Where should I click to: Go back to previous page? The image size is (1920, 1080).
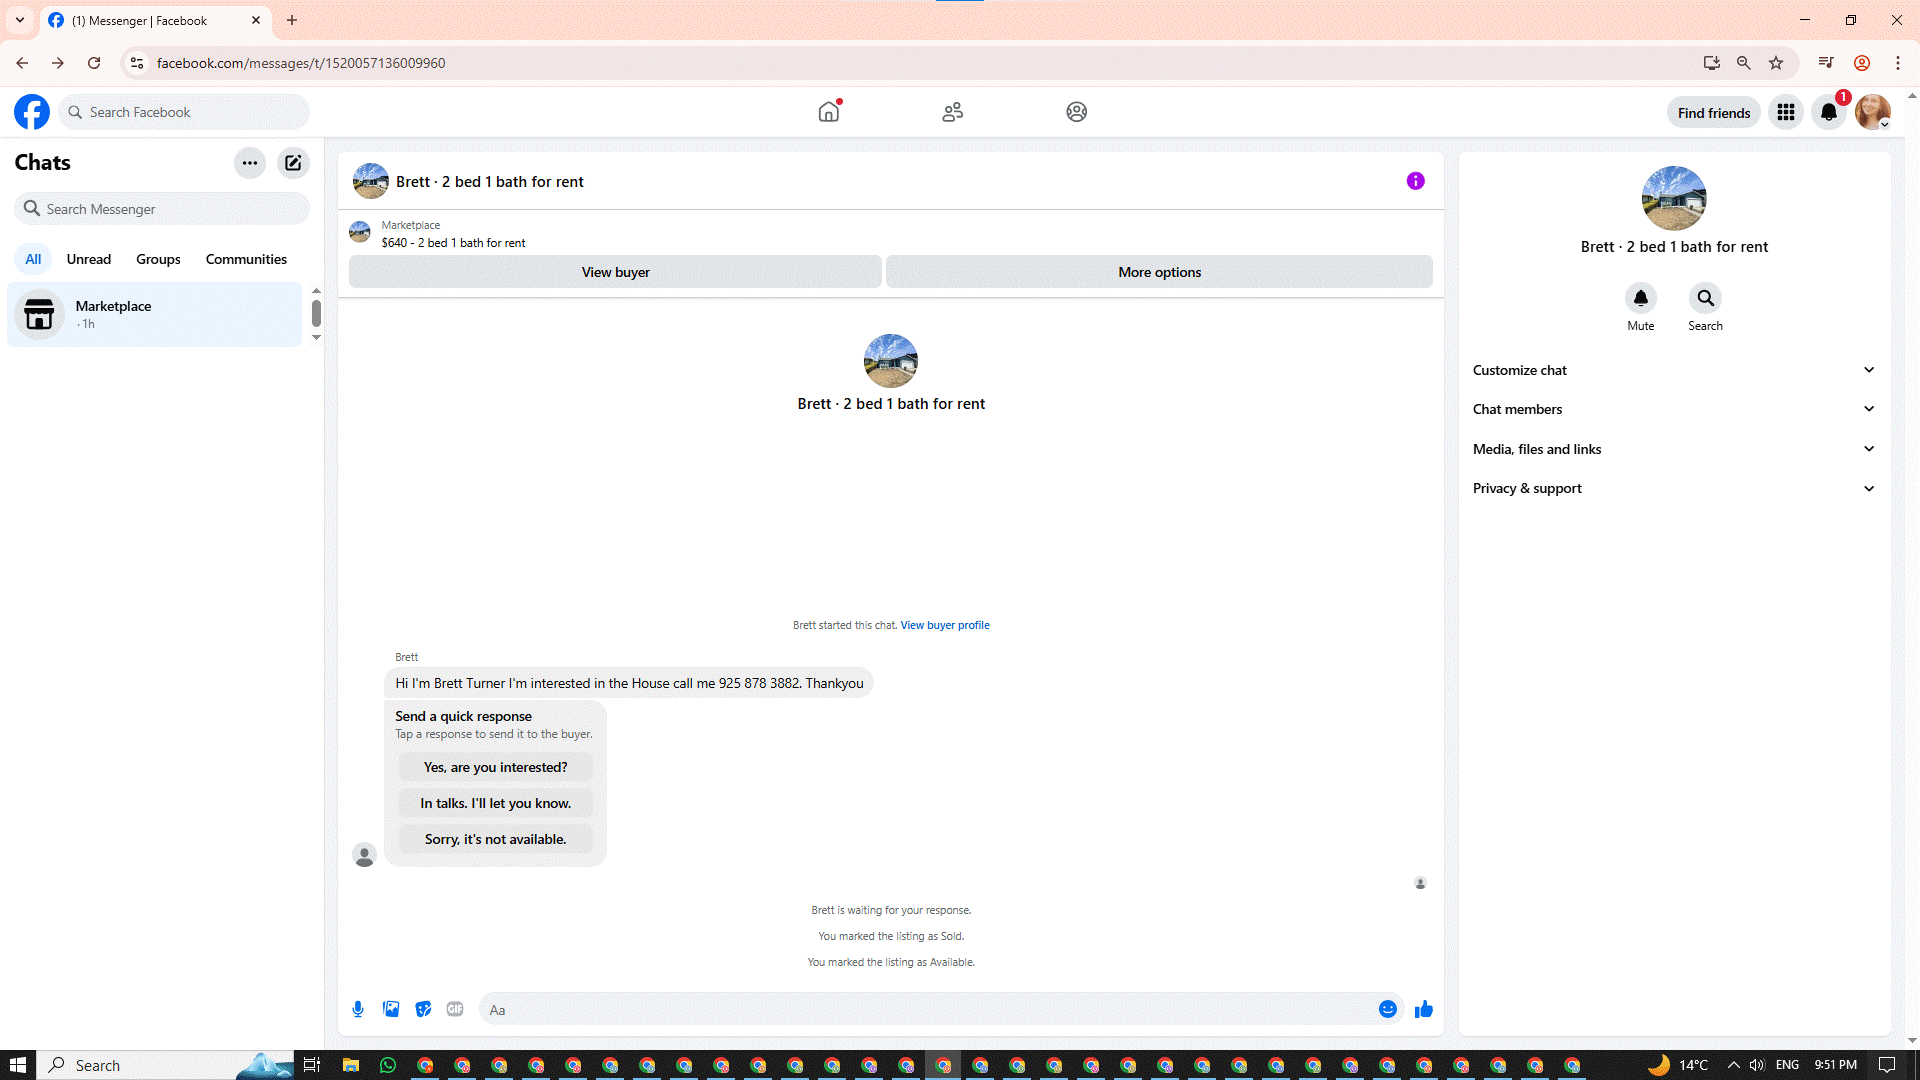tap(22, 63)
